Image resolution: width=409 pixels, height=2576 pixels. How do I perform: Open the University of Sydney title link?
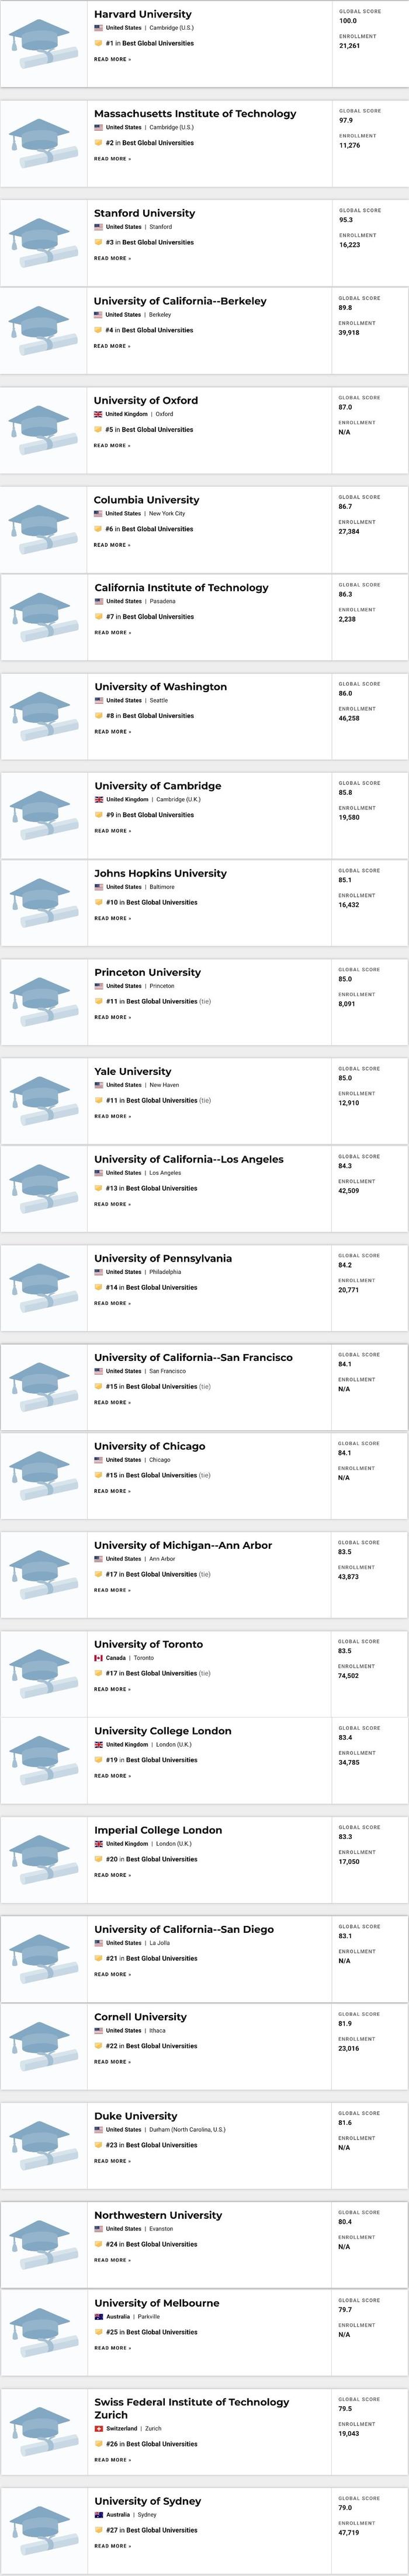tap(147, 2501)
